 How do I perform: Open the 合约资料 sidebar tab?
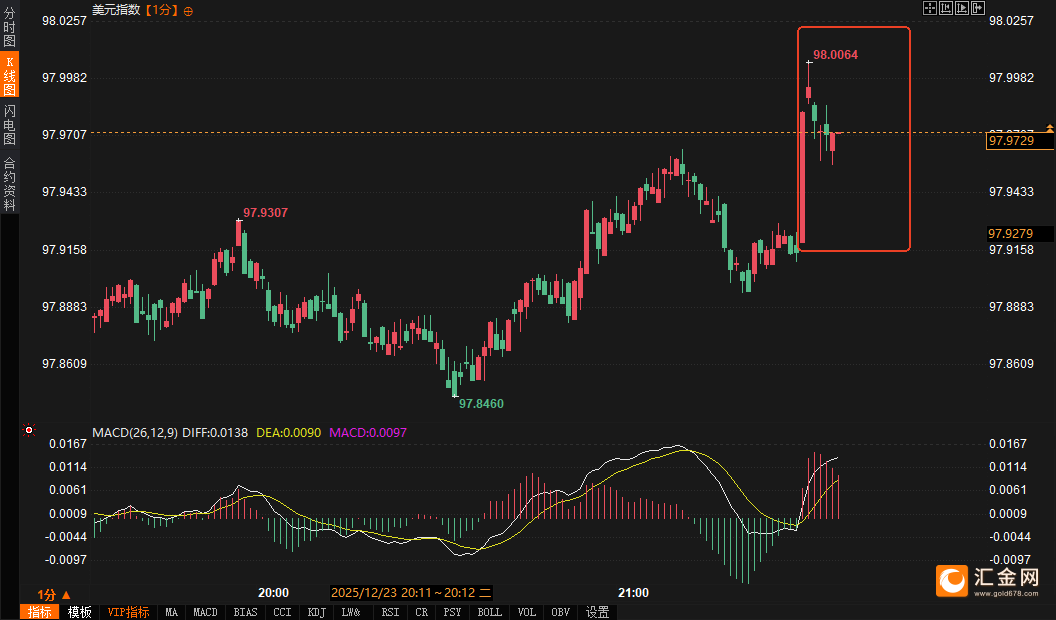pyautogui.click(x=9, y=182)
